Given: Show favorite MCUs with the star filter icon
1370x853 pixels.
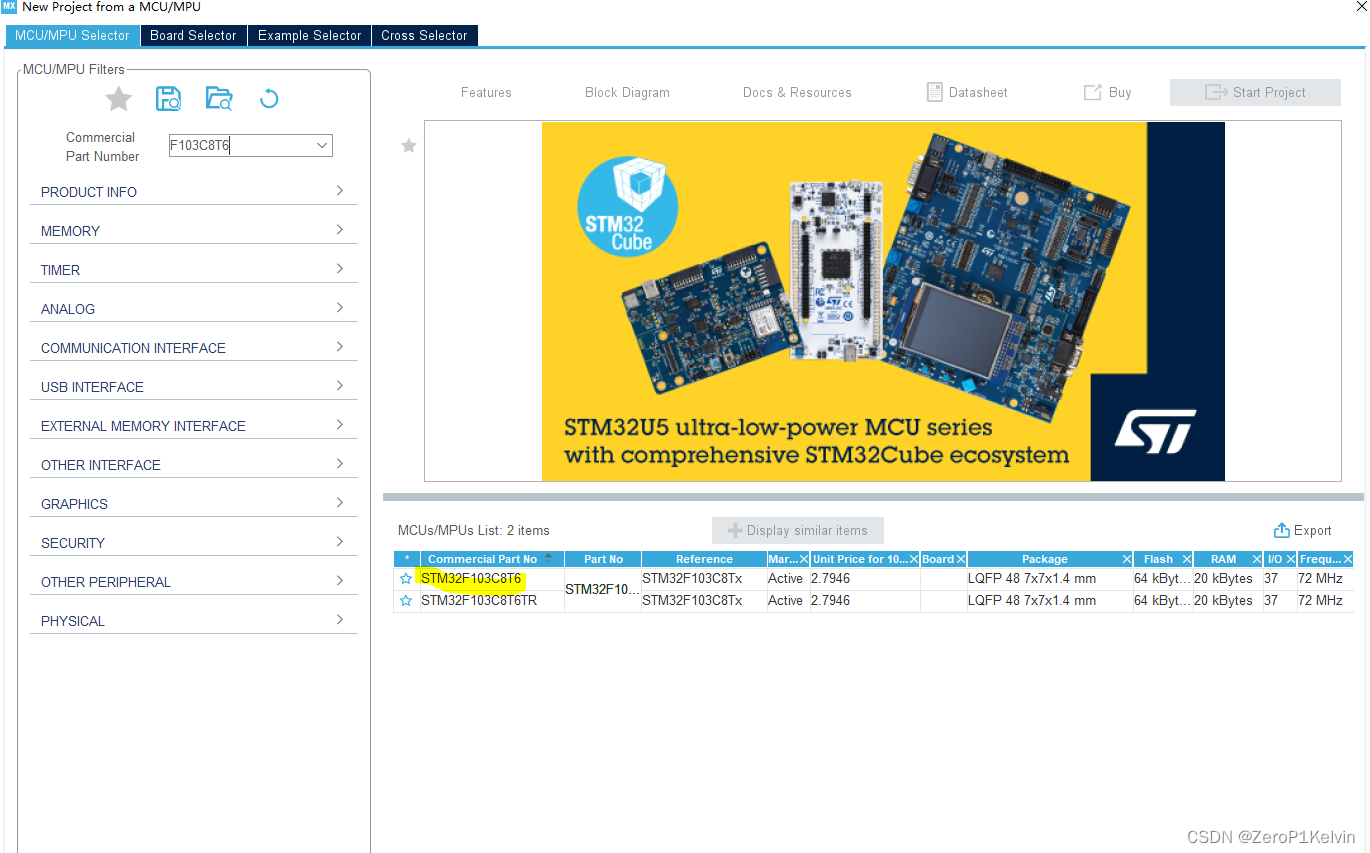Looking at the screenshot, I should click(x=119, y=98).
